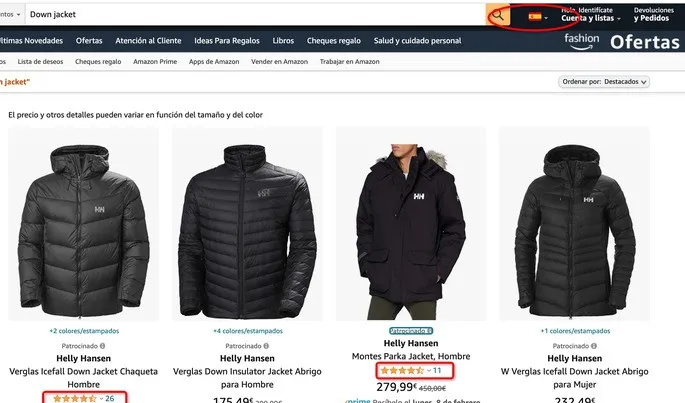This screenshot has width=685, height=403.
Task: Click +4 colores/estampados link
Action: (x=248, y=331)
